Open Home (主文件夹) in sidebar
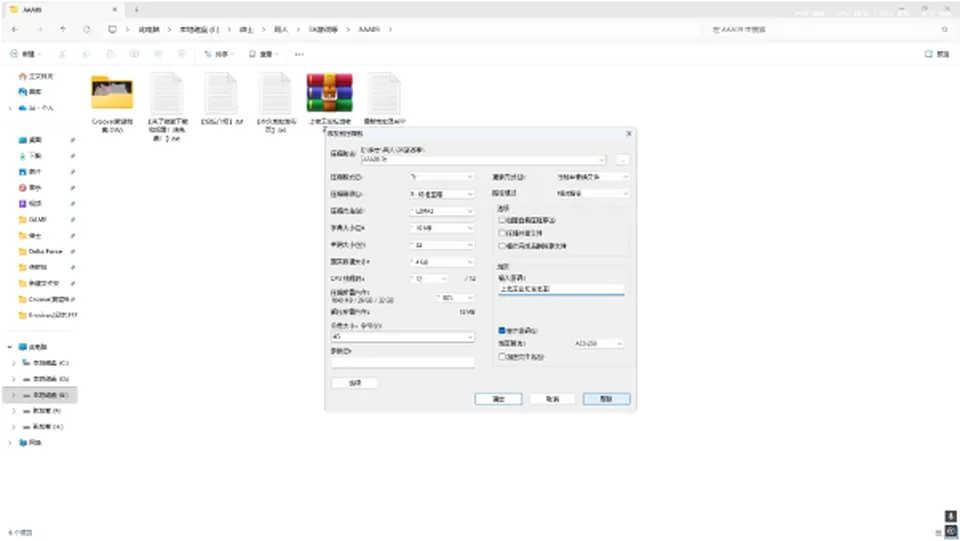This screenshot has width=960, height=541. [x=36, y=76]
